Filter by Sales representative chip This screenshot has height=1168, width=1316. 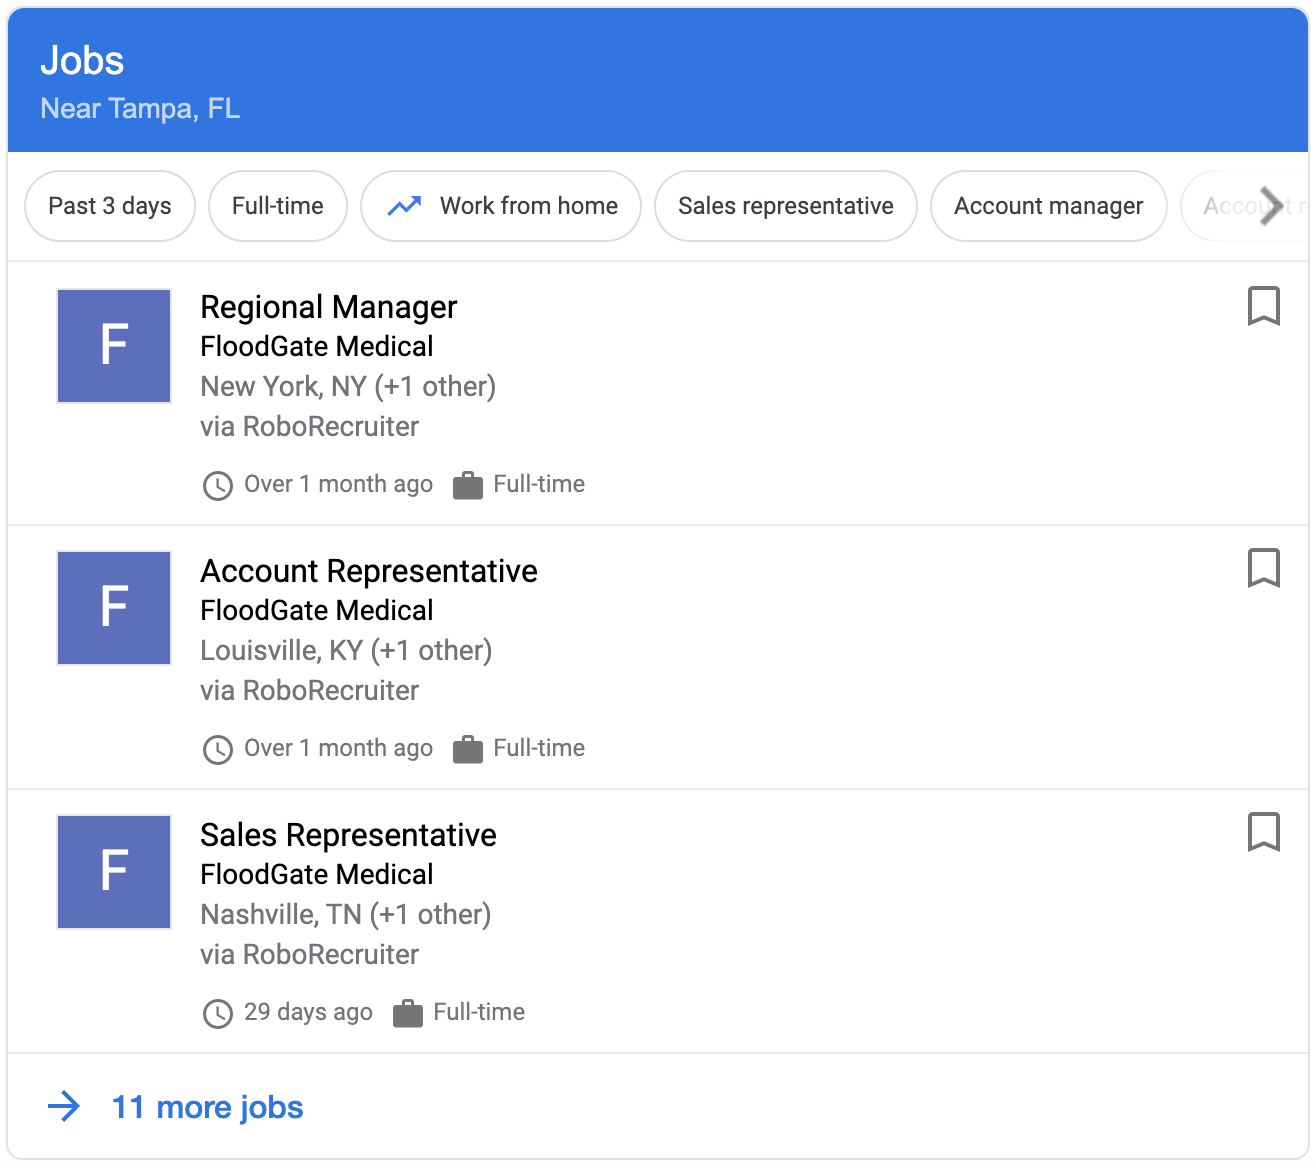coord(786,206)
